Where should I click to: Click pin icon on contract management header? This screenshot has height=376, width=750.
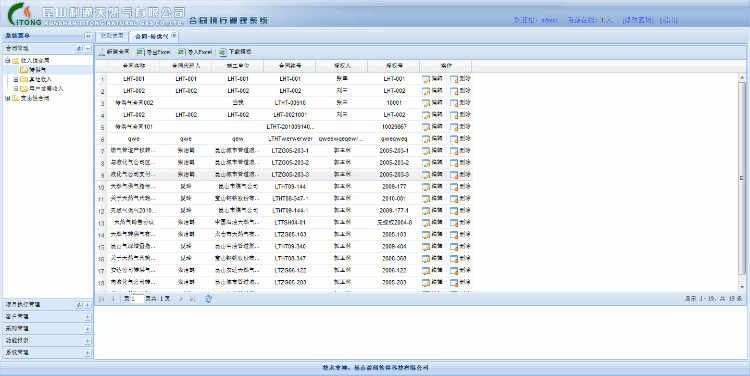click(x=79, y=48)
